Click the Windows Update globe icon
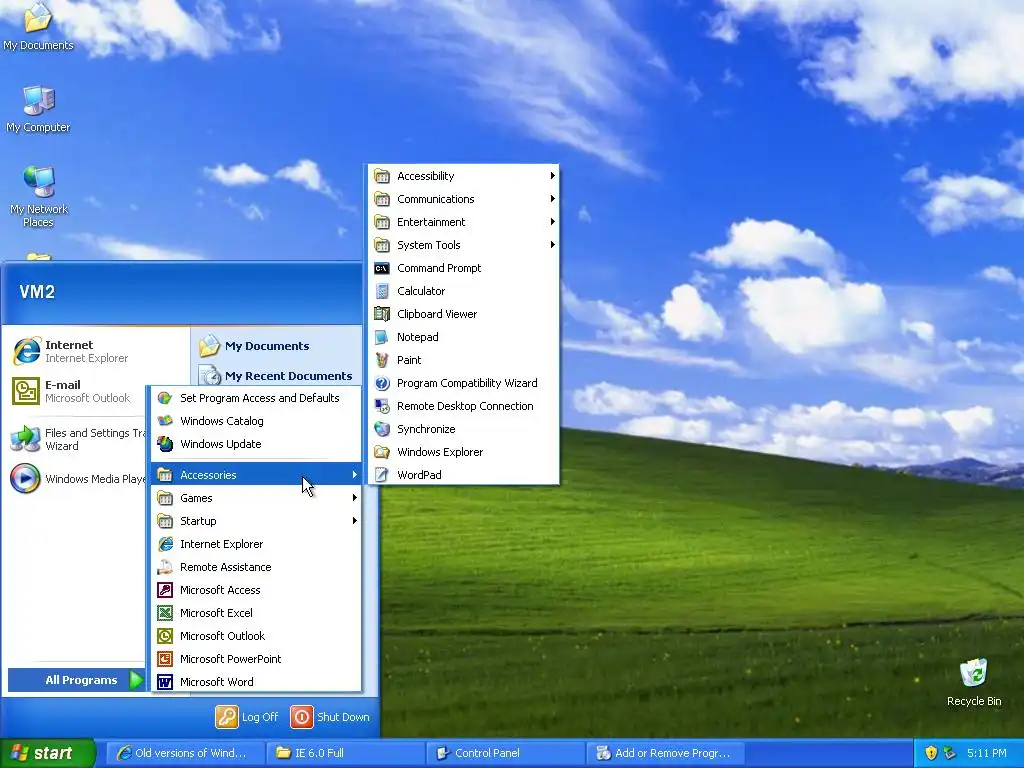This screenshot has width=1024, height=768. [x=165, y=444]
